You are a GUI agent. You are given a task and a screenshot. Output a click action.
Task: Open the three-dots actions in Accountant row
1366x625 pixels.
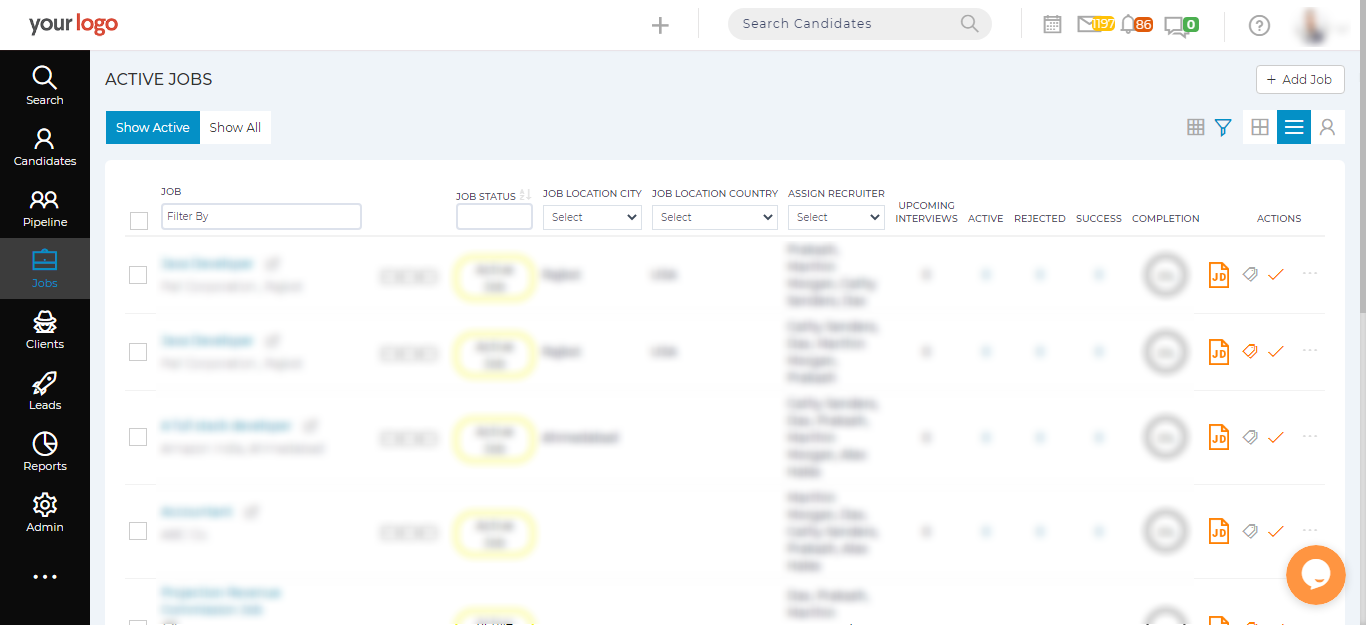click(1310, 530)
